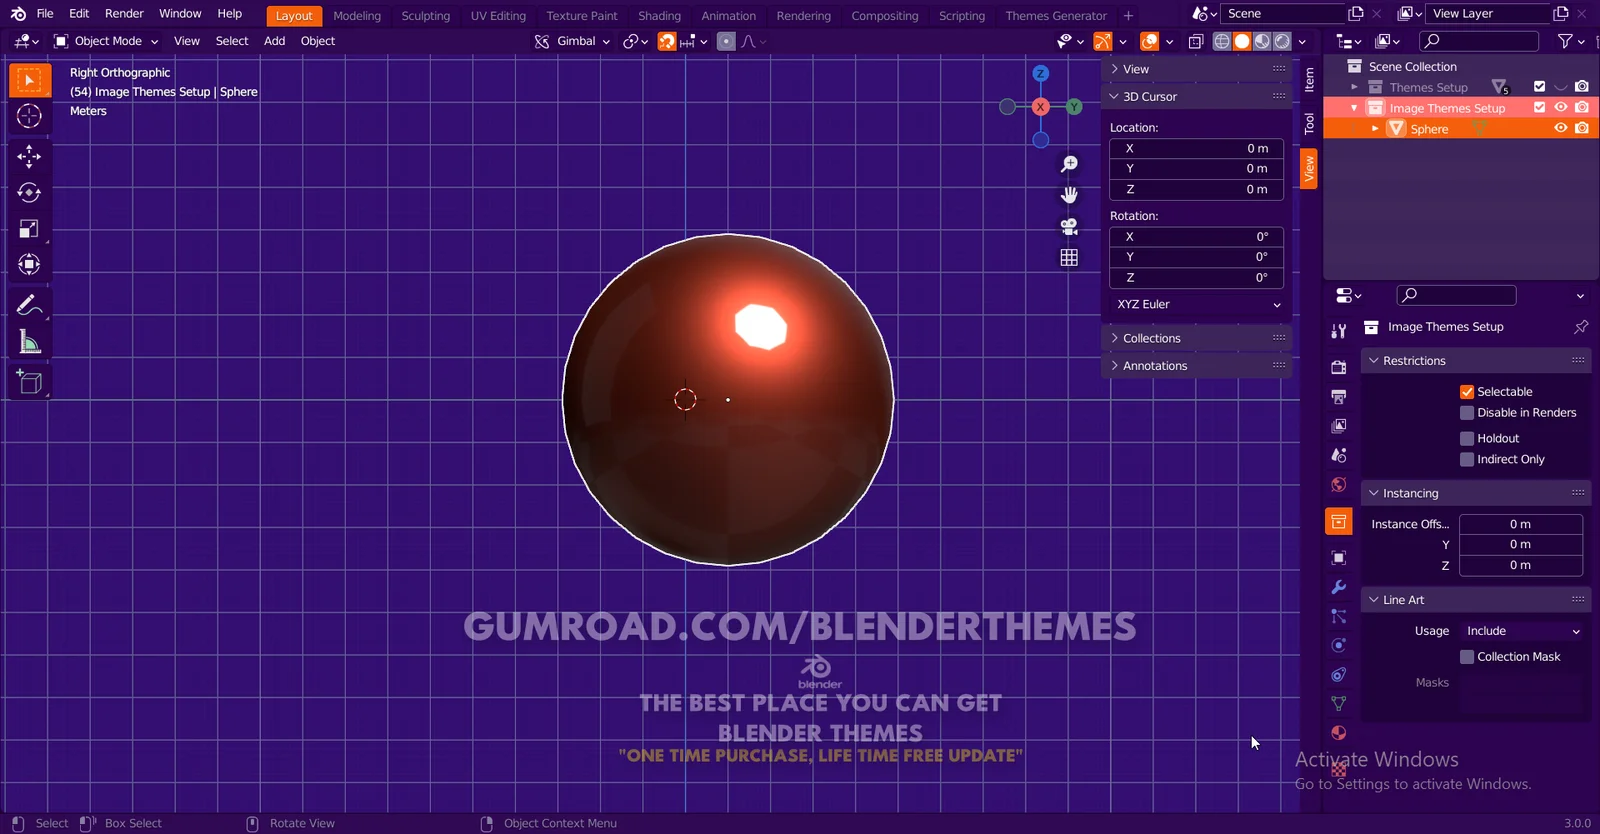Viewport: 1600px width, 834px height.
Task: Enable the Indirect Only checkbox
Action: [1467, 460]
